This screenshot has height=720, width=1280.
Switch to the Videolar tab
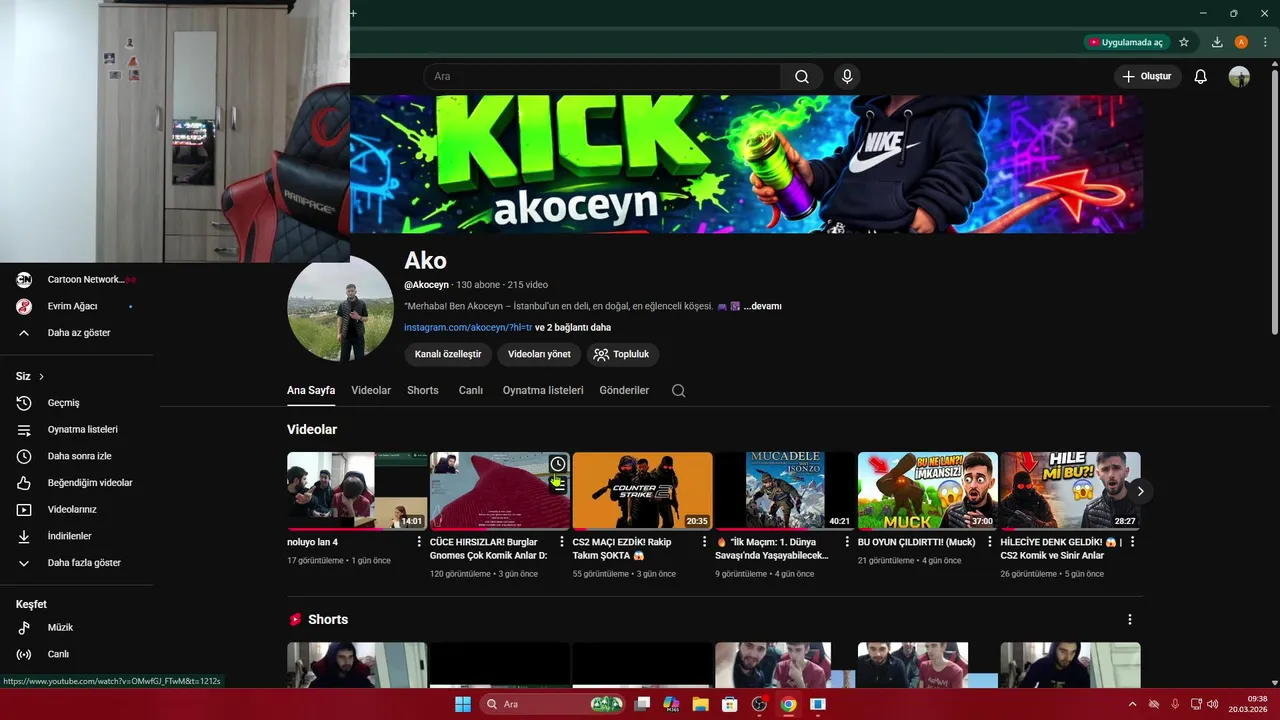pos(371,390)
